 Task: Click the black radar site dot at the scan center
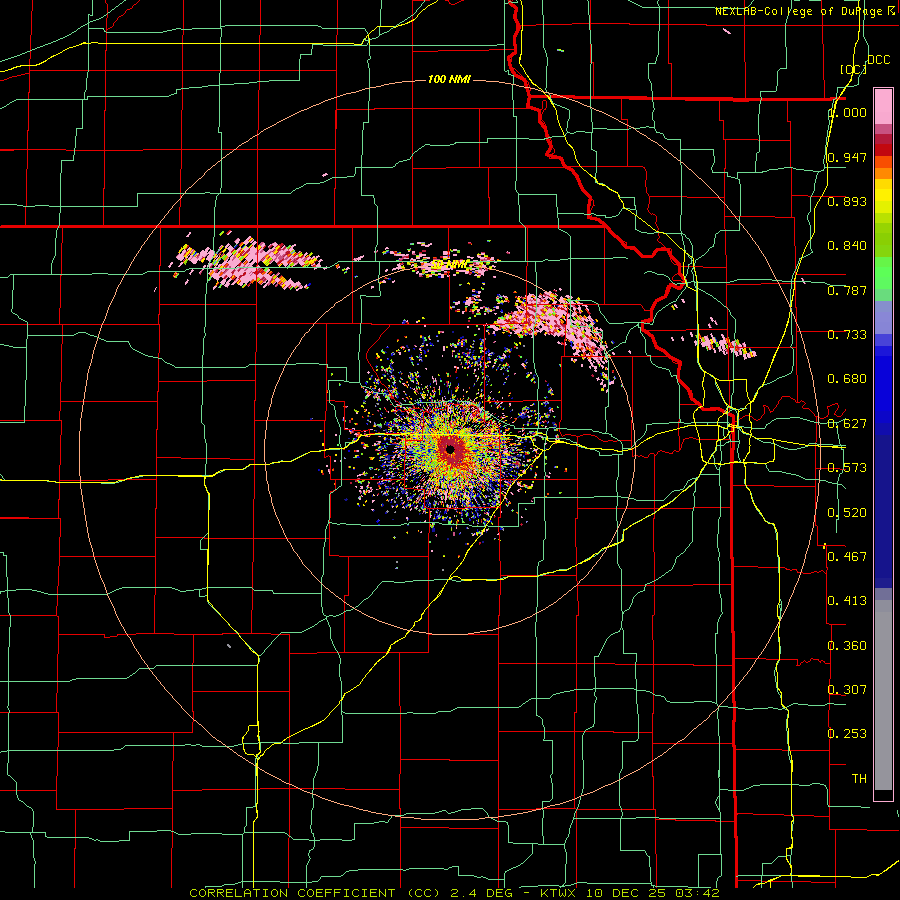pos(450,449)
